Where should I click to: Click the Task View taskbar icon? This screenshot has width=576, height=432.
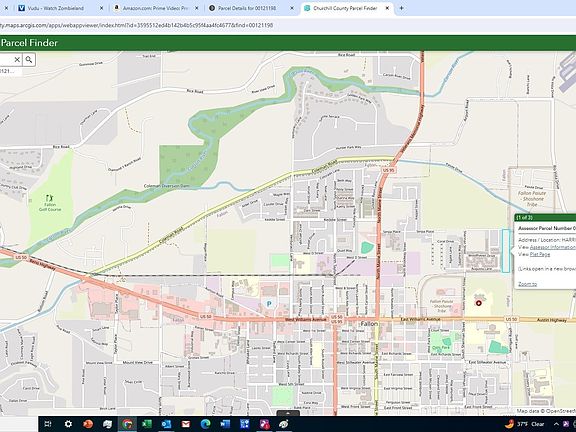(48, 424)
